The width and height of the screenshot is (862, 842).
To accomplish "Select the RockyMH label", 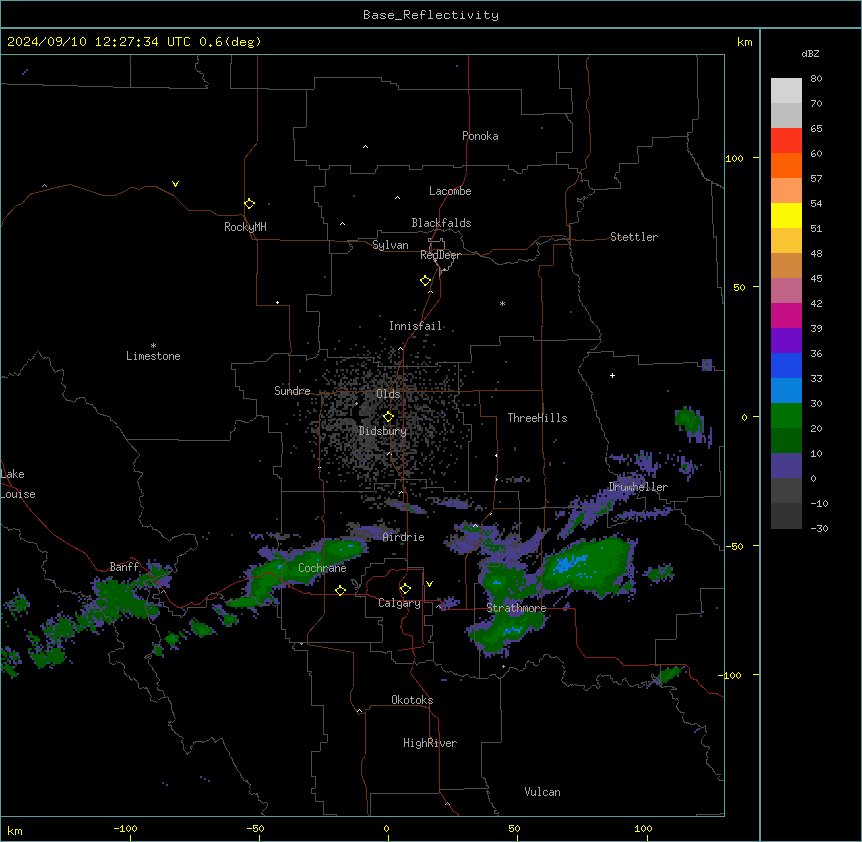I will point(245,227).
